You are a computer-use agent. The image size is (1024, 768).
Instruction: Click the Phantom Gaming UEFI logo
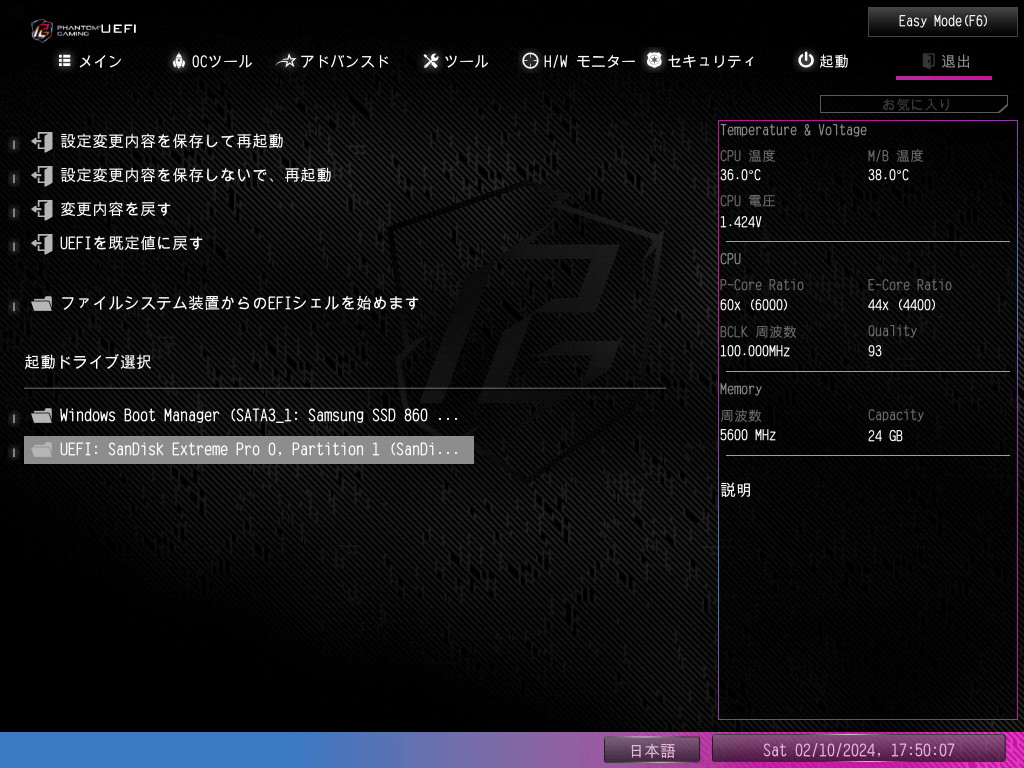pyautogui.click(x=84, y=30)
